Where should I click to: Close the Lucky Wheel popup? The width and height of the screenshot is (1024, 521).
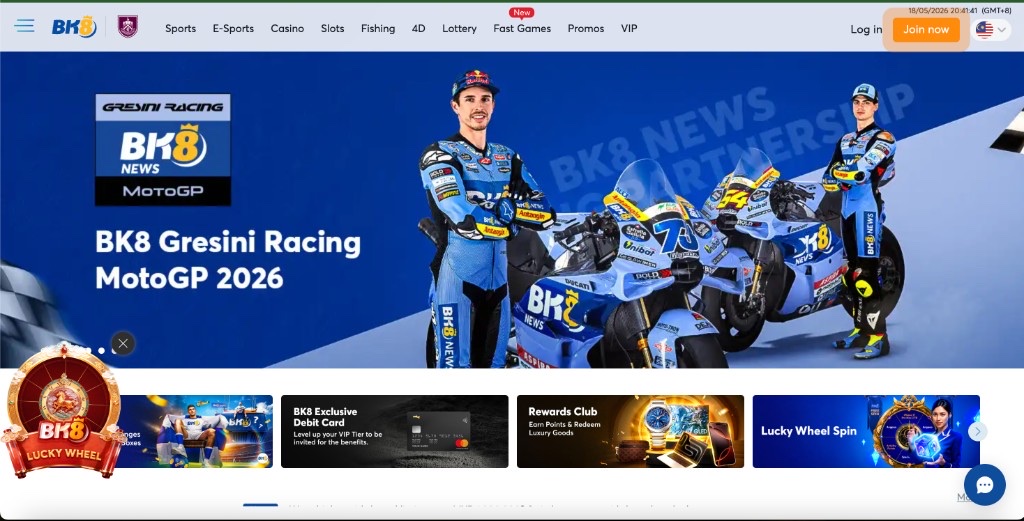coord(123,343)
